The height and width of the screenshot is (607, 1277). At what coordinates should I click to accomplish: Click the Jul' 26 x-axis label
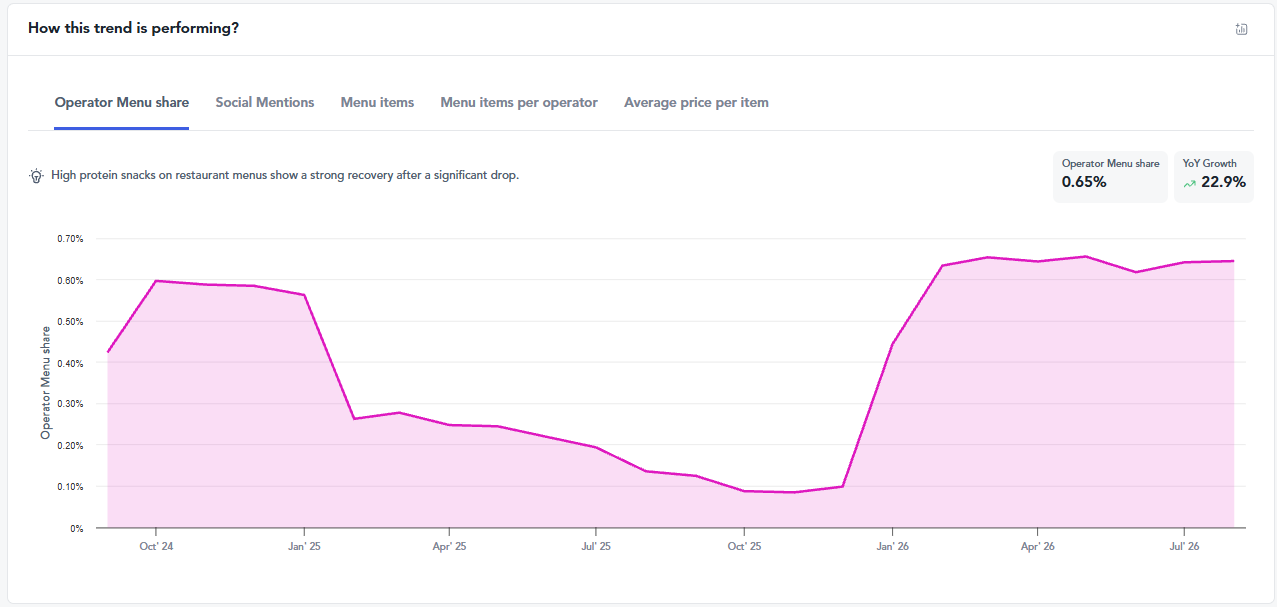tap(1184, 546)
